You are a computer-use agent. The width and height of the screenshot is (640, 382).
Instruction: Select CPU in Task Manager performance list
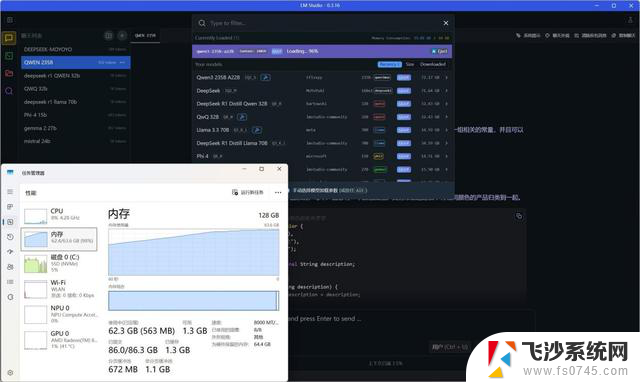[x=59, y=215]
